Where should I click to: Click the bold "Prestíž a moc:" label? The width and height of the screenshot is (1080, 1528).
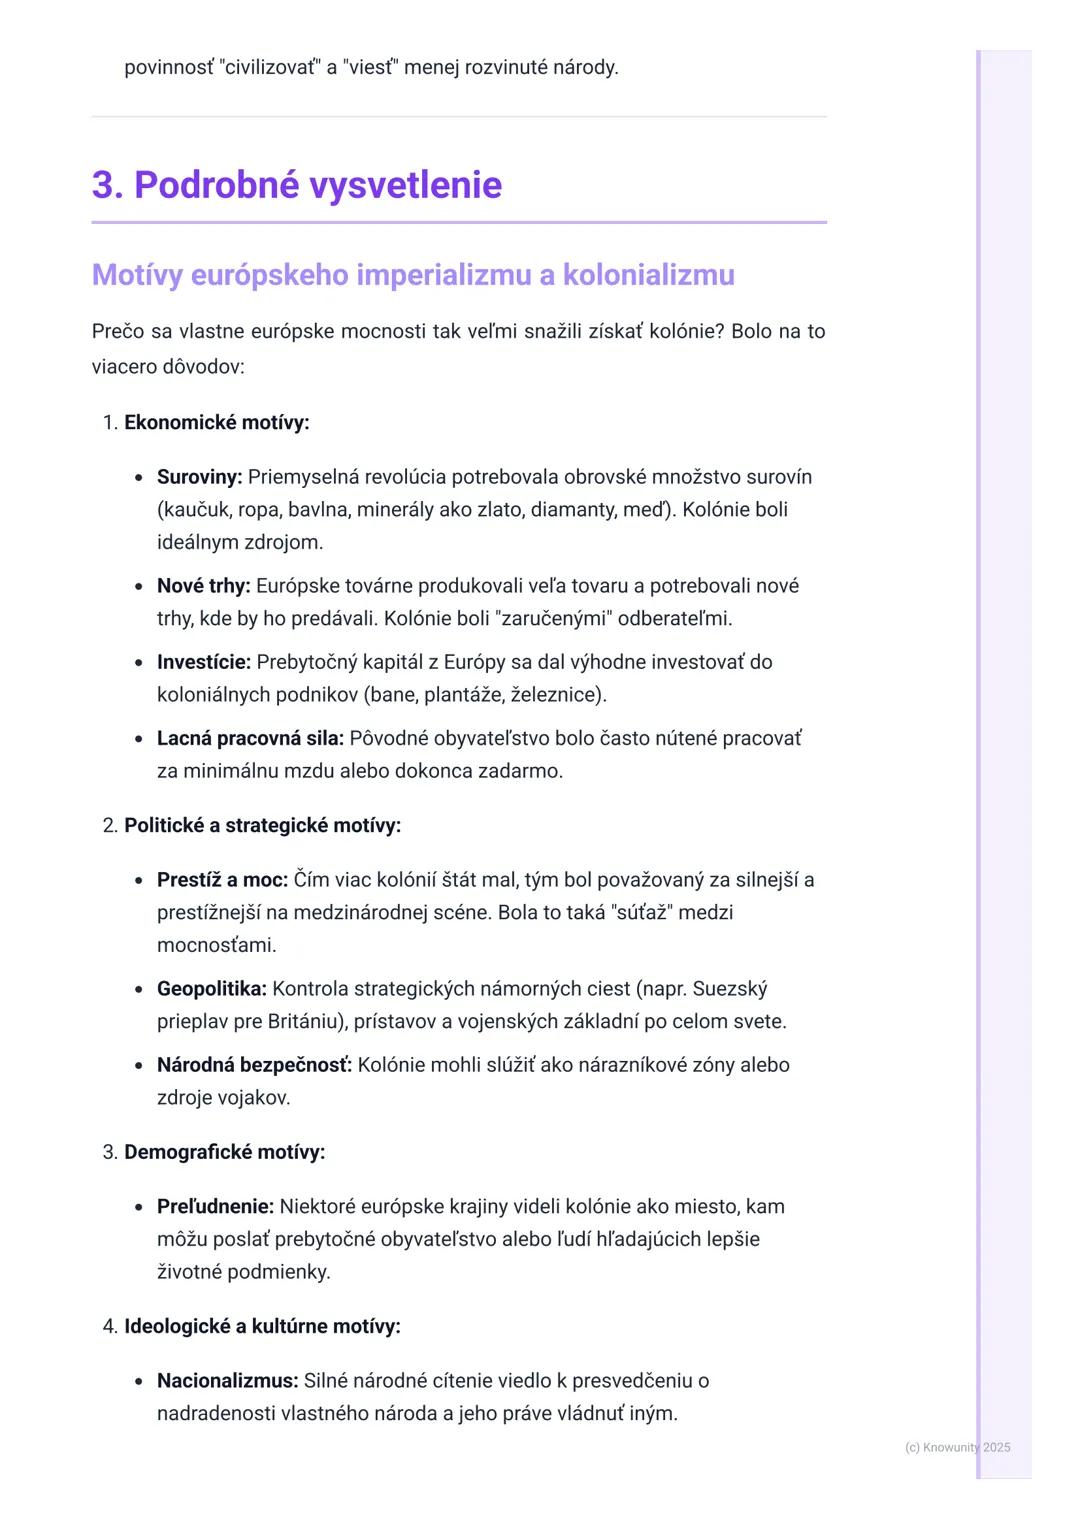point(222,880)
